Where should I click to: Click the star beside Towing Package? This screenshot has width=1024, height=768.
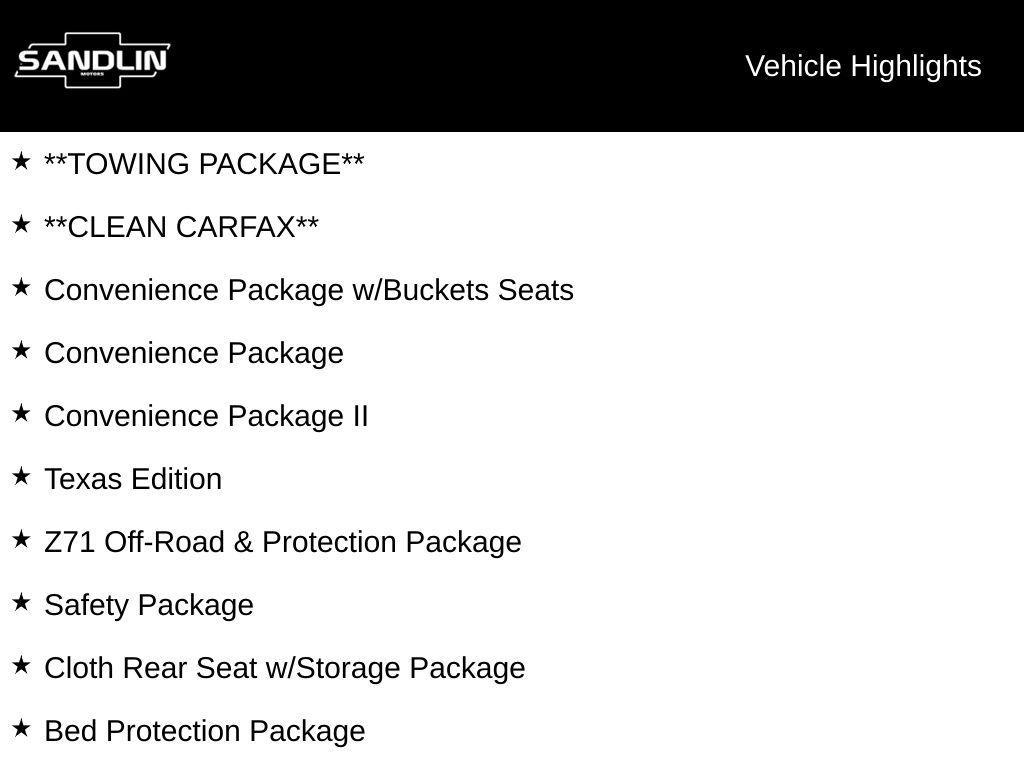21,162
